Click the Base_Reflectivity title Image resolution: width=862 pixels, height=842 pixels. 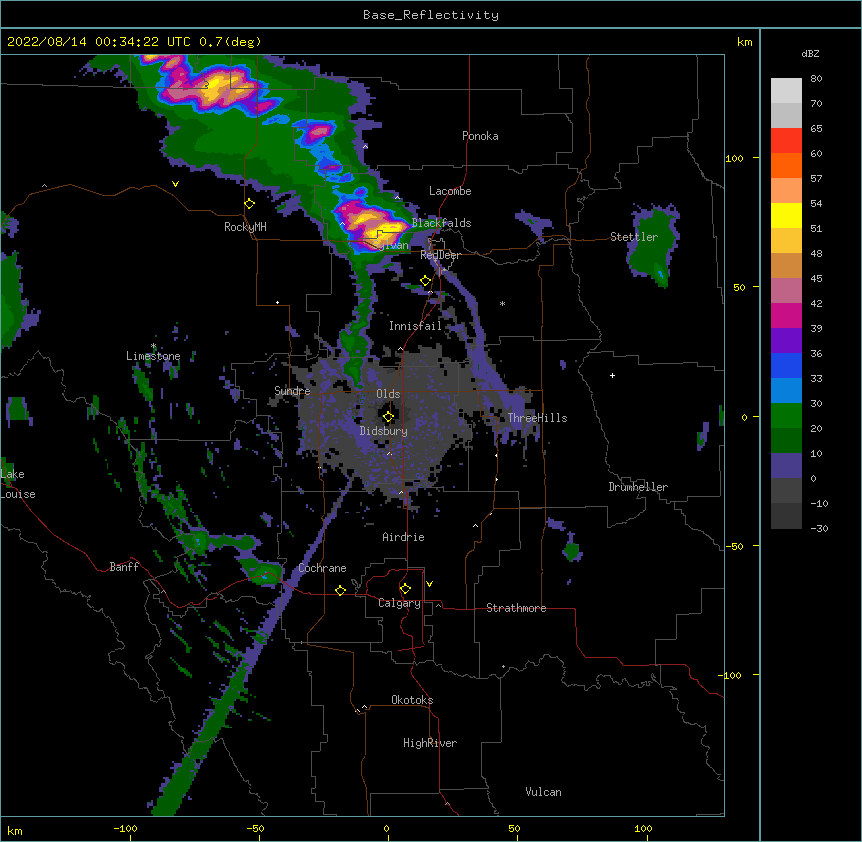pyautogui.click(x=431, y=15)
